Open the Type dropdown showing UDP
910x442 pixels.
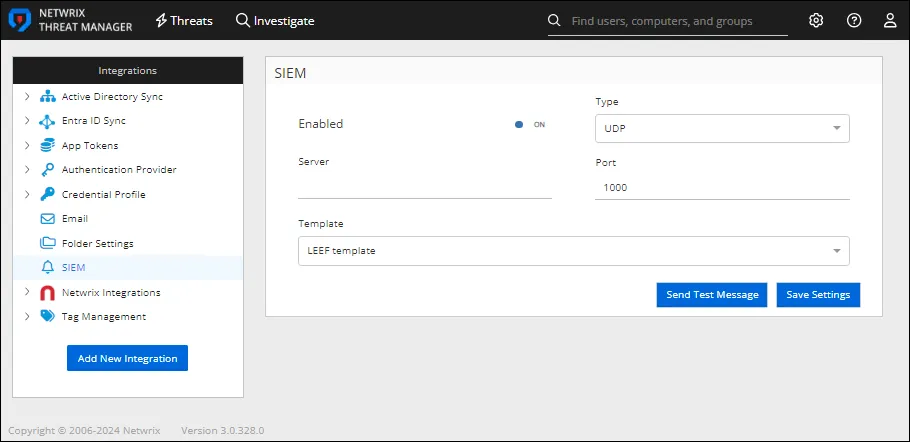(723, 128)
